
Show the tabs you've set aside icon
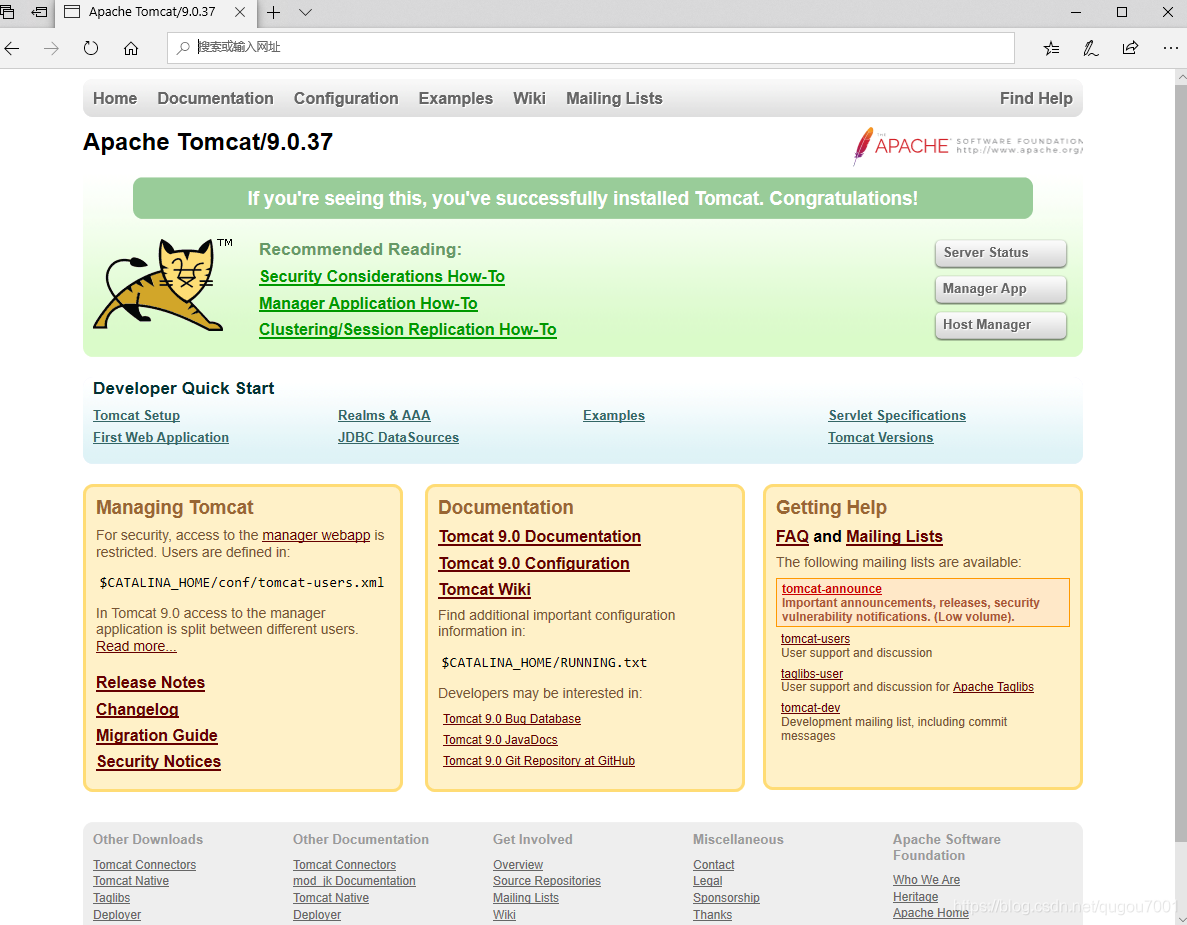(x=7, y=12)
